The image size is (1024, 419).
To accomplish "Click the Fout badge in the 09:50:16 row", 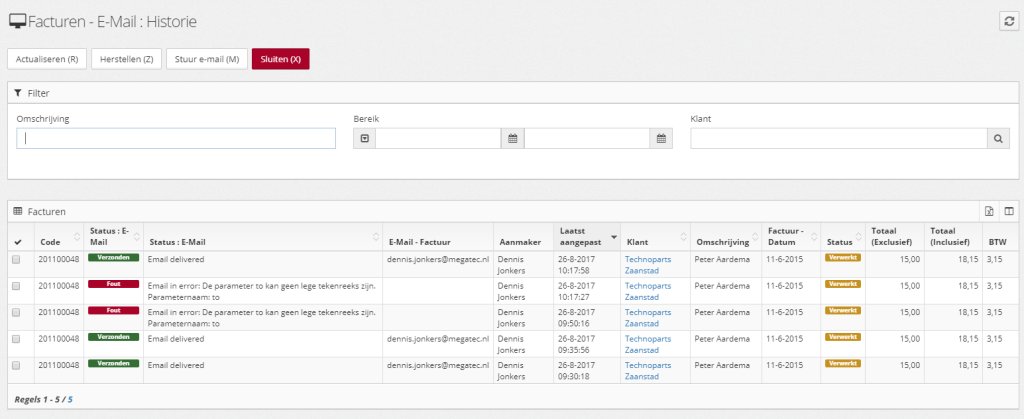I will click(x=114, y=311).
